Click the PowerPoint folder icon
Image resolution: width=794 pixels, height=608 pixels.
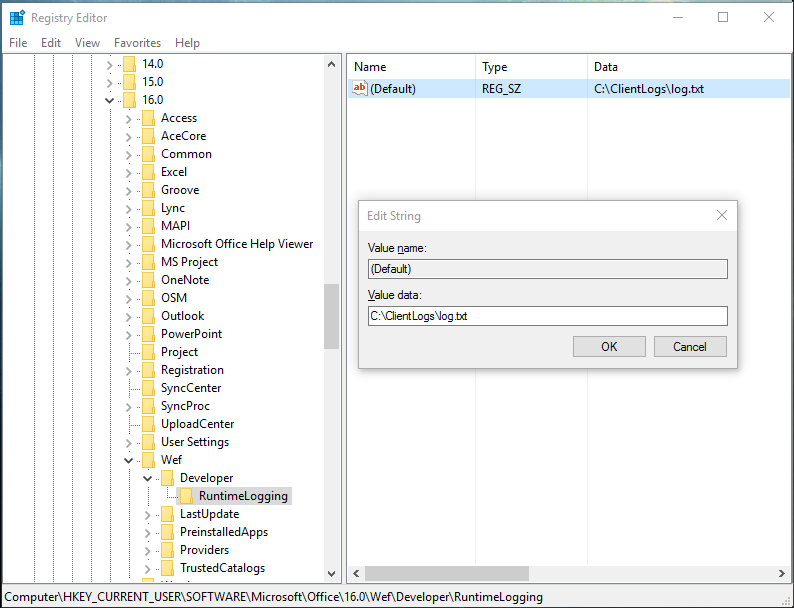pos(148,334)
